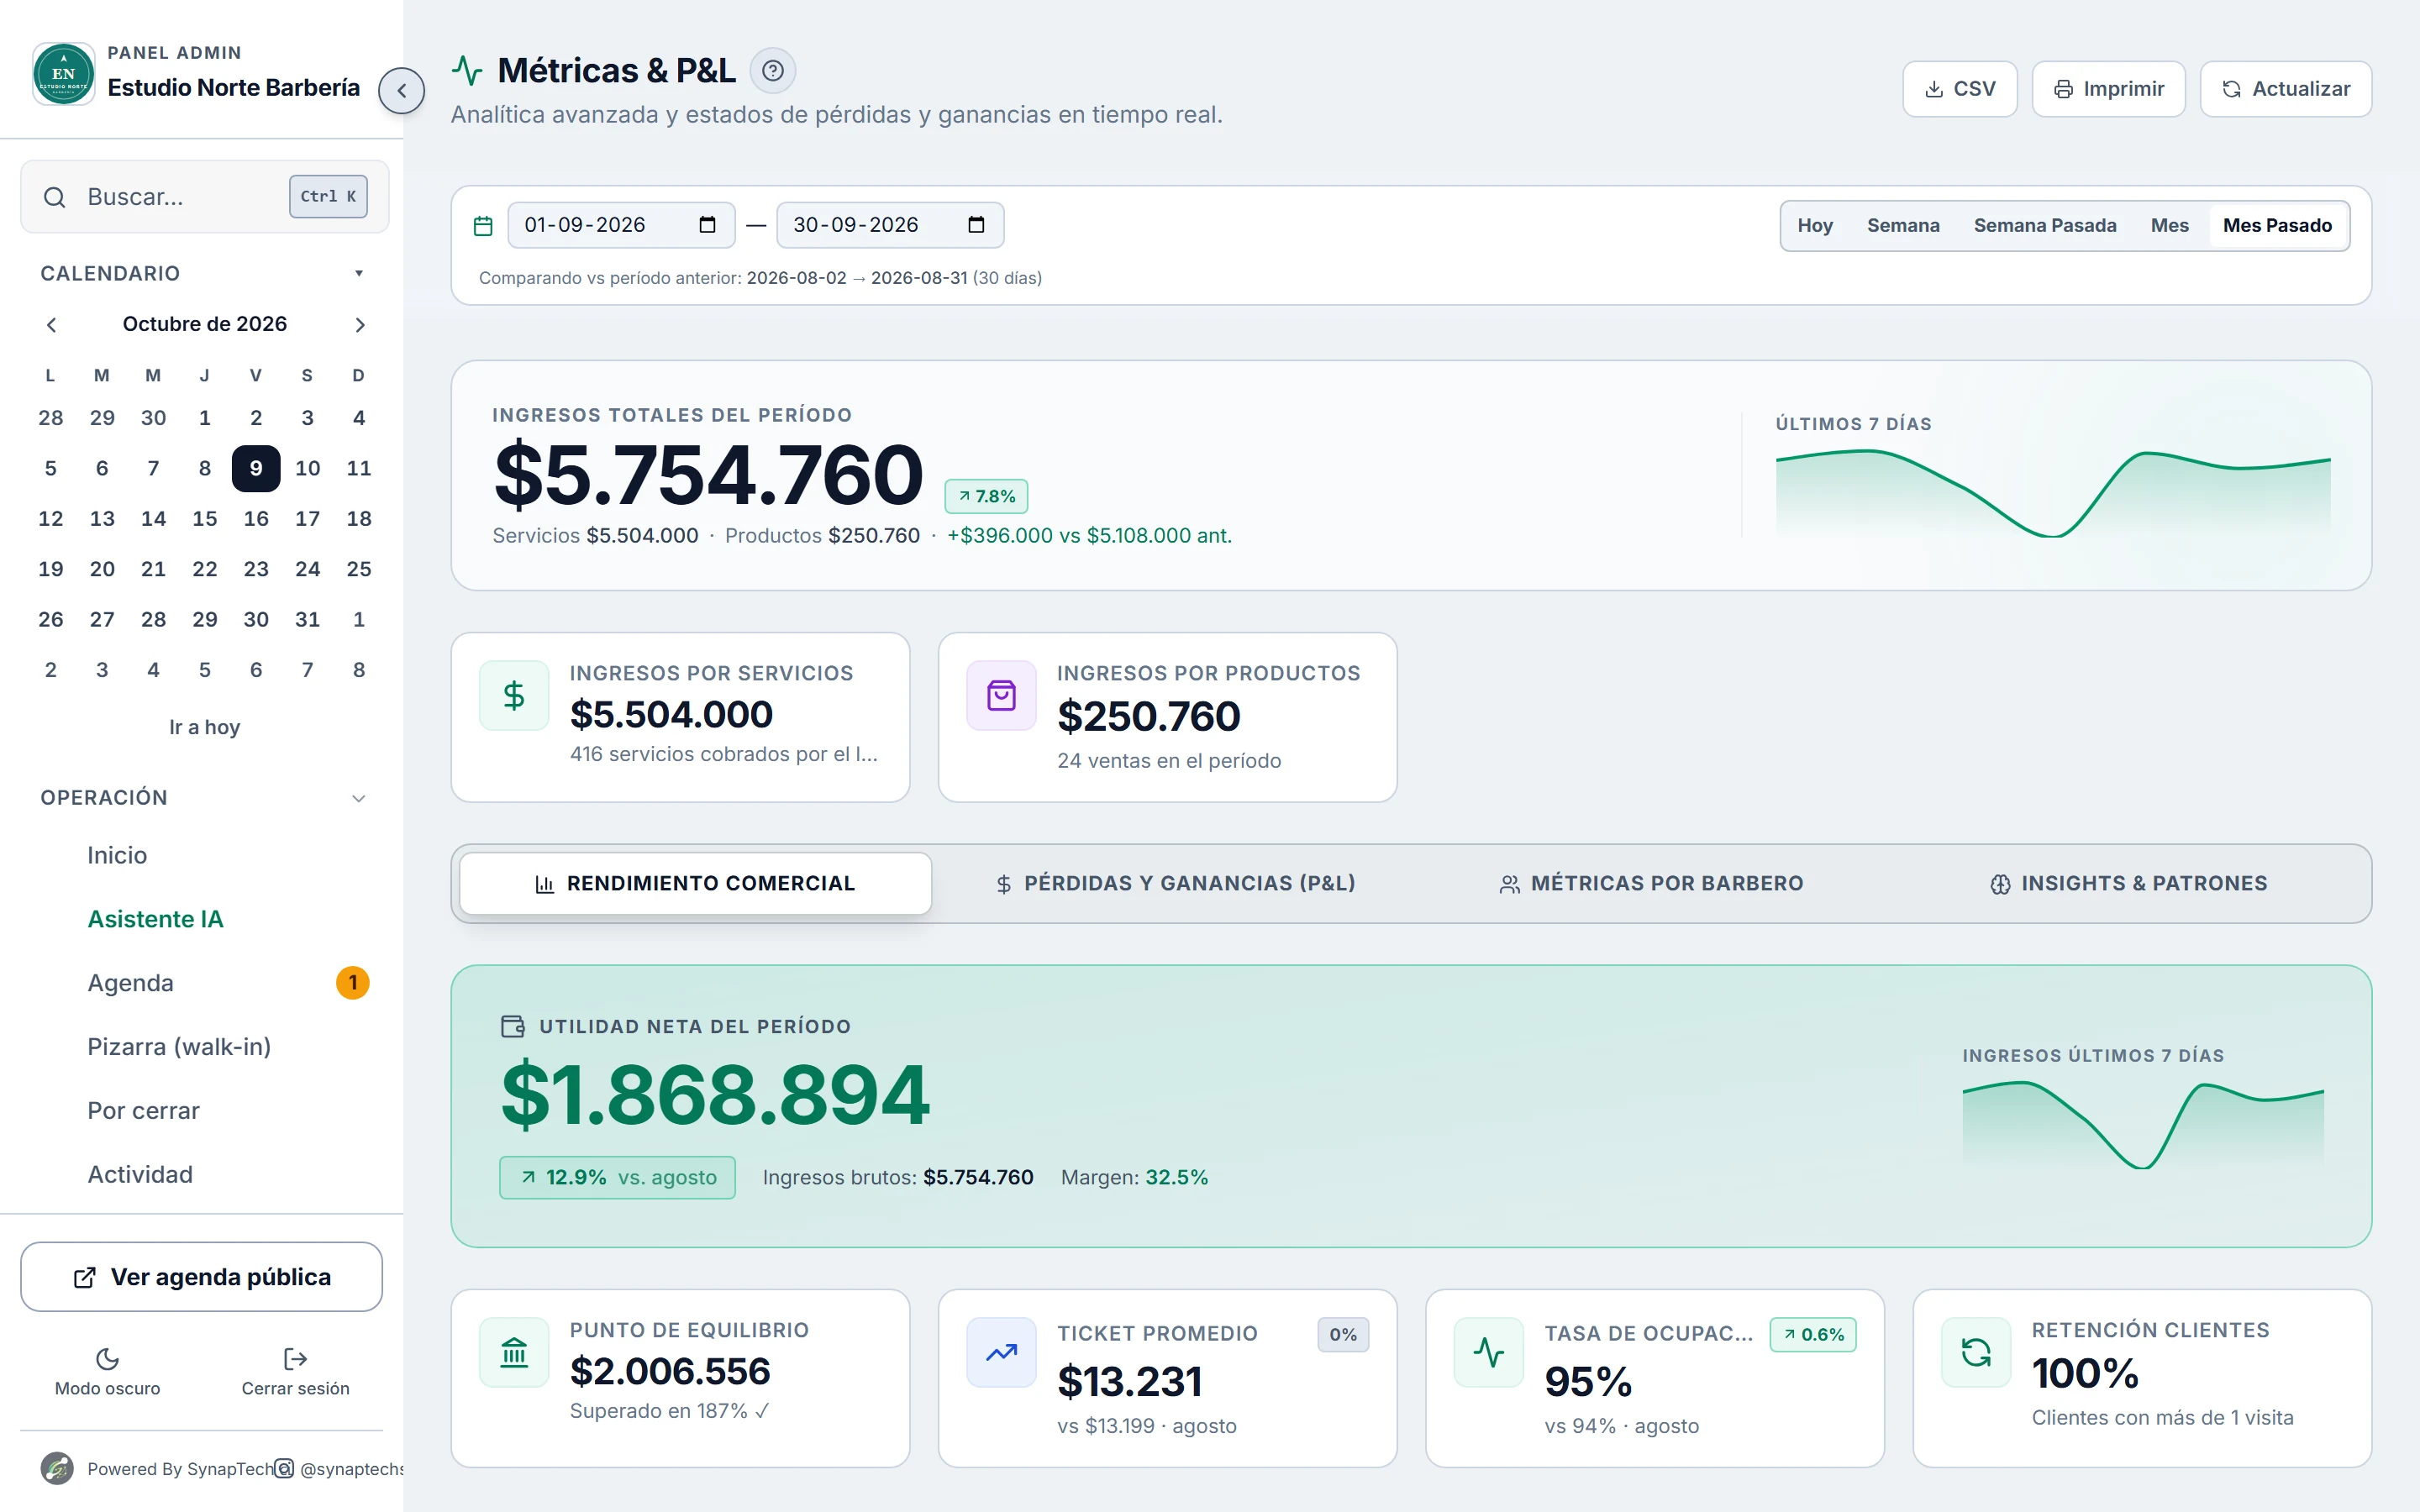Click the pulse icon on Tasa de Ocupación
The height and width of the screenshot is (1512, 2420).
[1488, 1352]
